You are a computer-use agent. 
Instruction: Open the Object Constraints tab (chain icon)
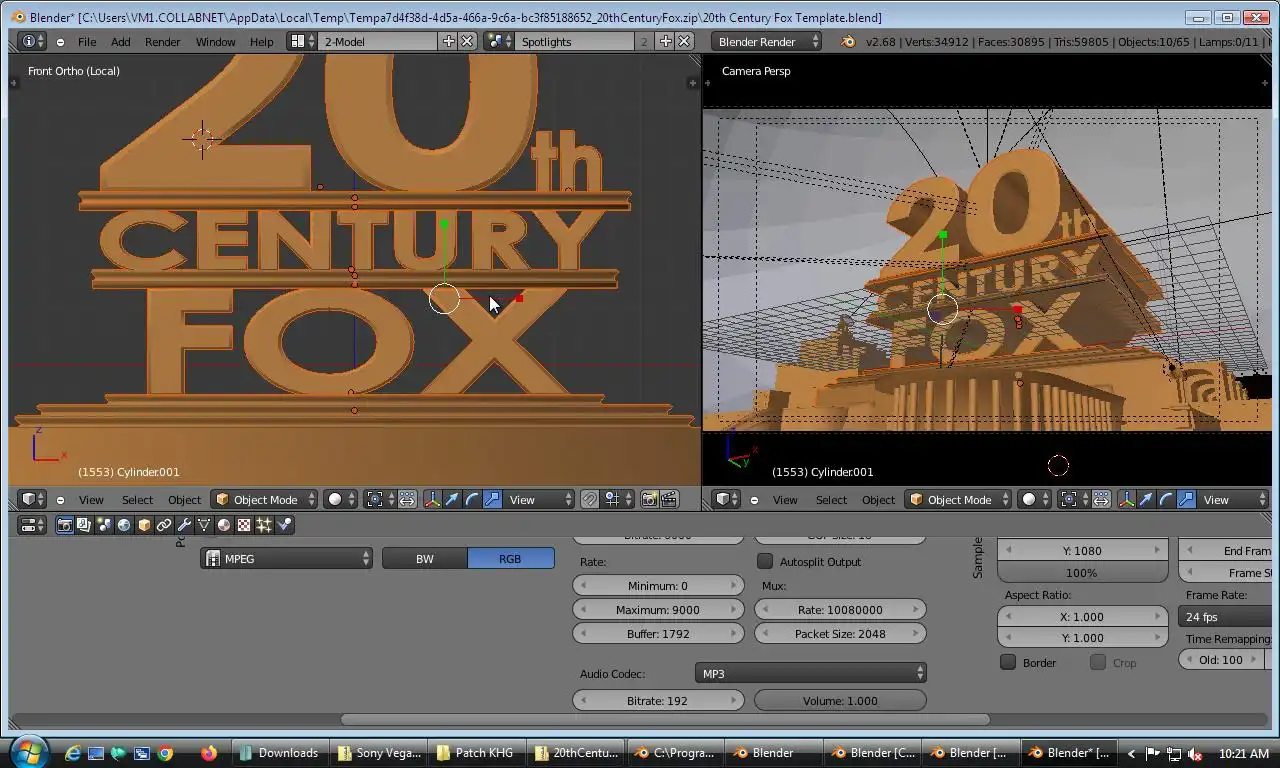[x=164, y=525]
